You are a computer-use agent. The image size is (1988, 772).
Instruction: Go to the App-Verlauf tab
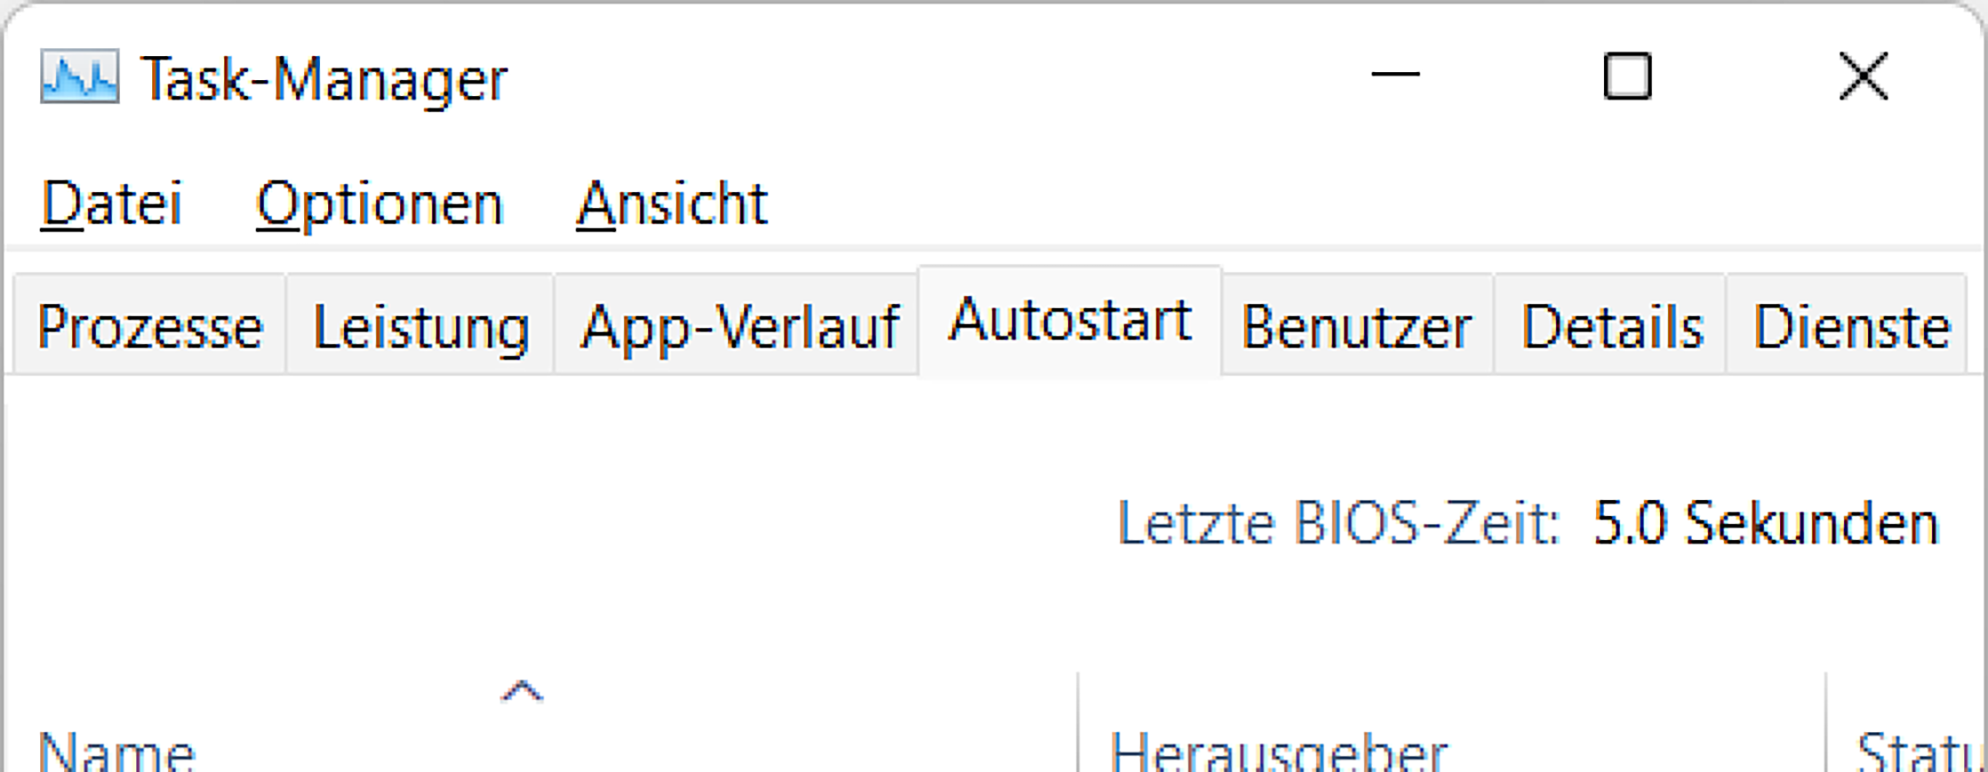click(x=739, y=327)
